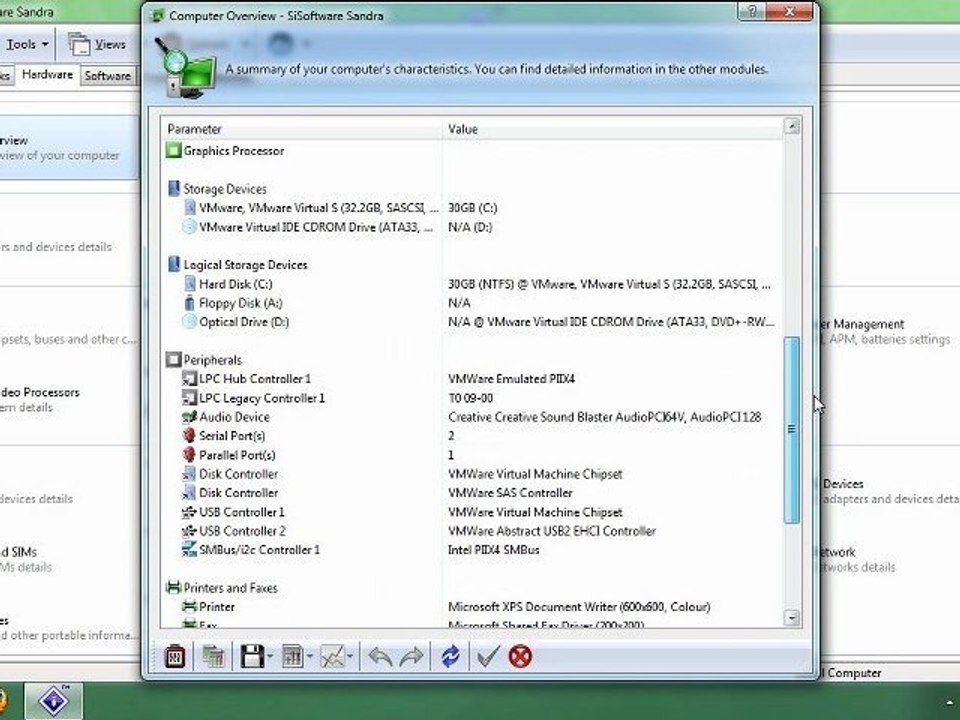Click the back arrow in bottom toolbar

point(380,657)
